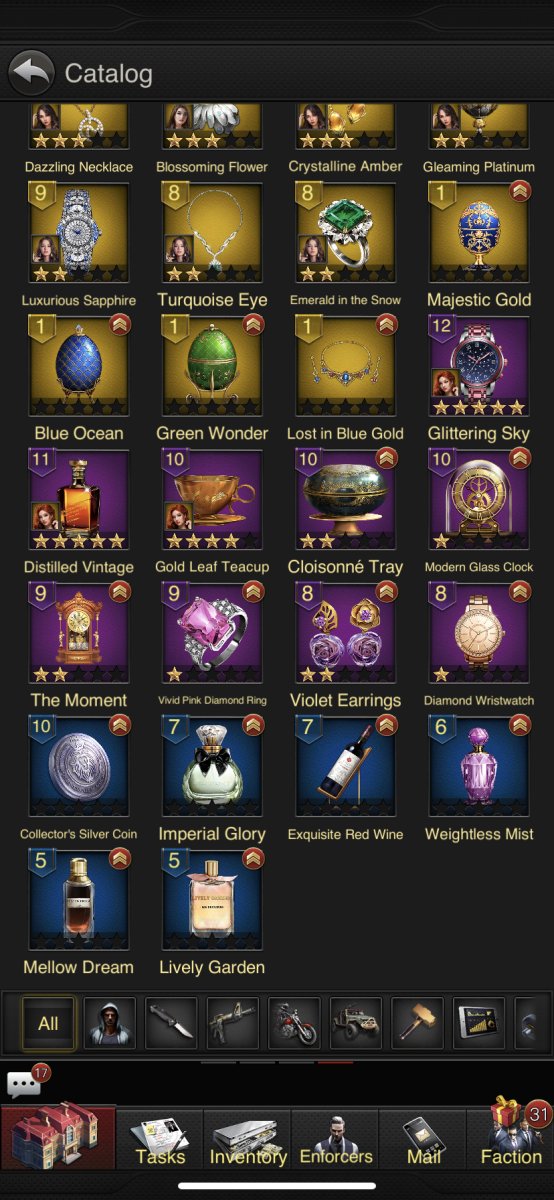554x1200 pixels.
Task: Select the rifle category filter
Action: [x=232, y=1023]
